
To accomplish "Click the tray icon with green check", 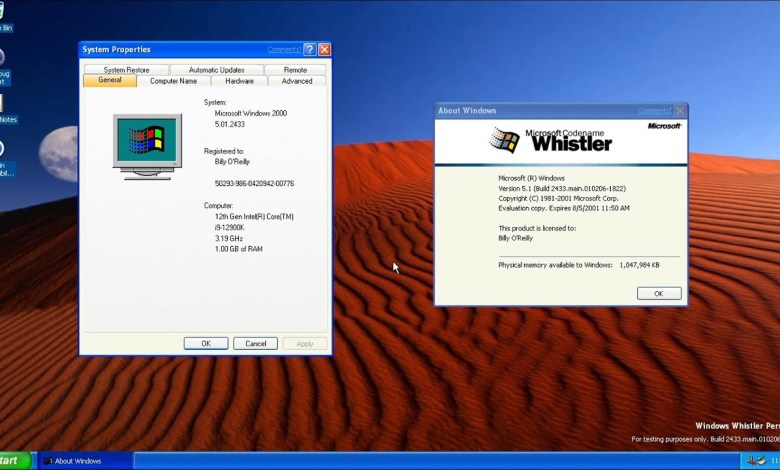I will (x=762, y=461).
